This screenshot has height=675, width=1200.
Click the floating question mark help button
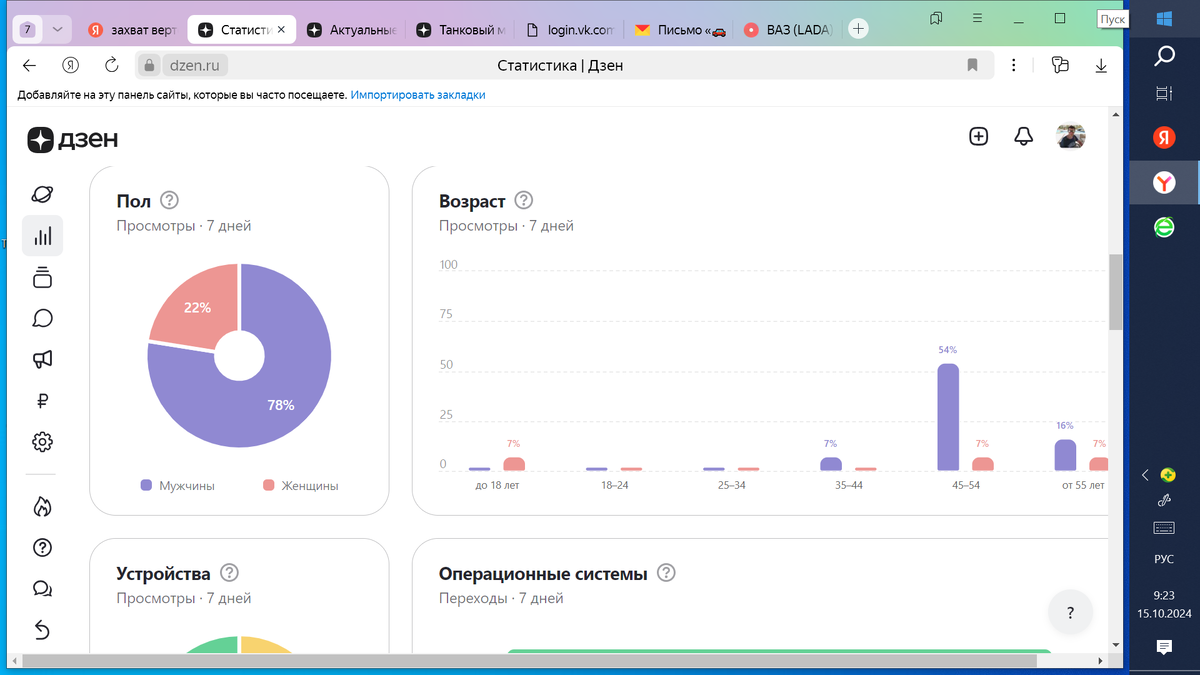coord(1070,613)
